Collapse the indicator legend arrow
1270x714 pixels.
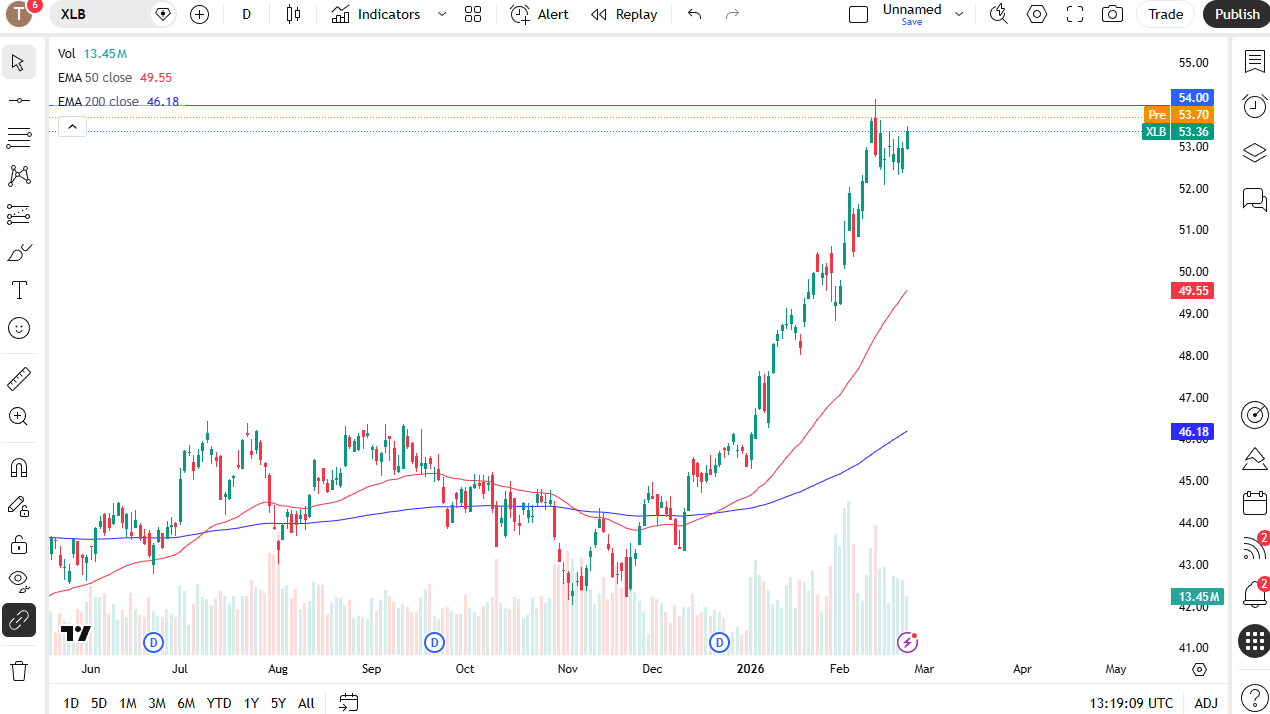click(72, 126)
